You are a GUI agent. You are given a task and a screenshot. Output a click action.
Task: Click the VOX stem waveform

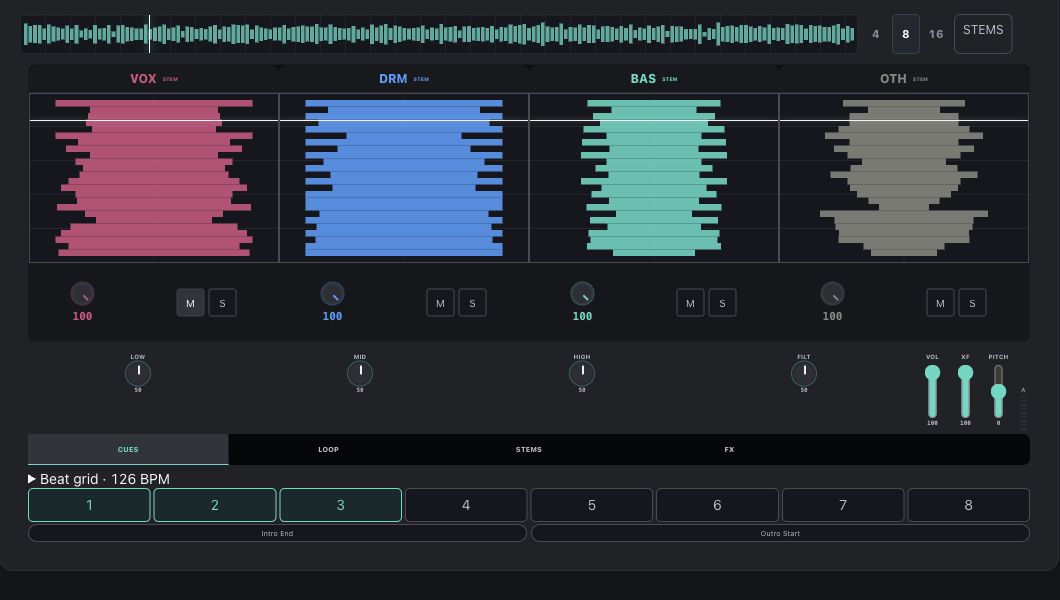point(154,178)
